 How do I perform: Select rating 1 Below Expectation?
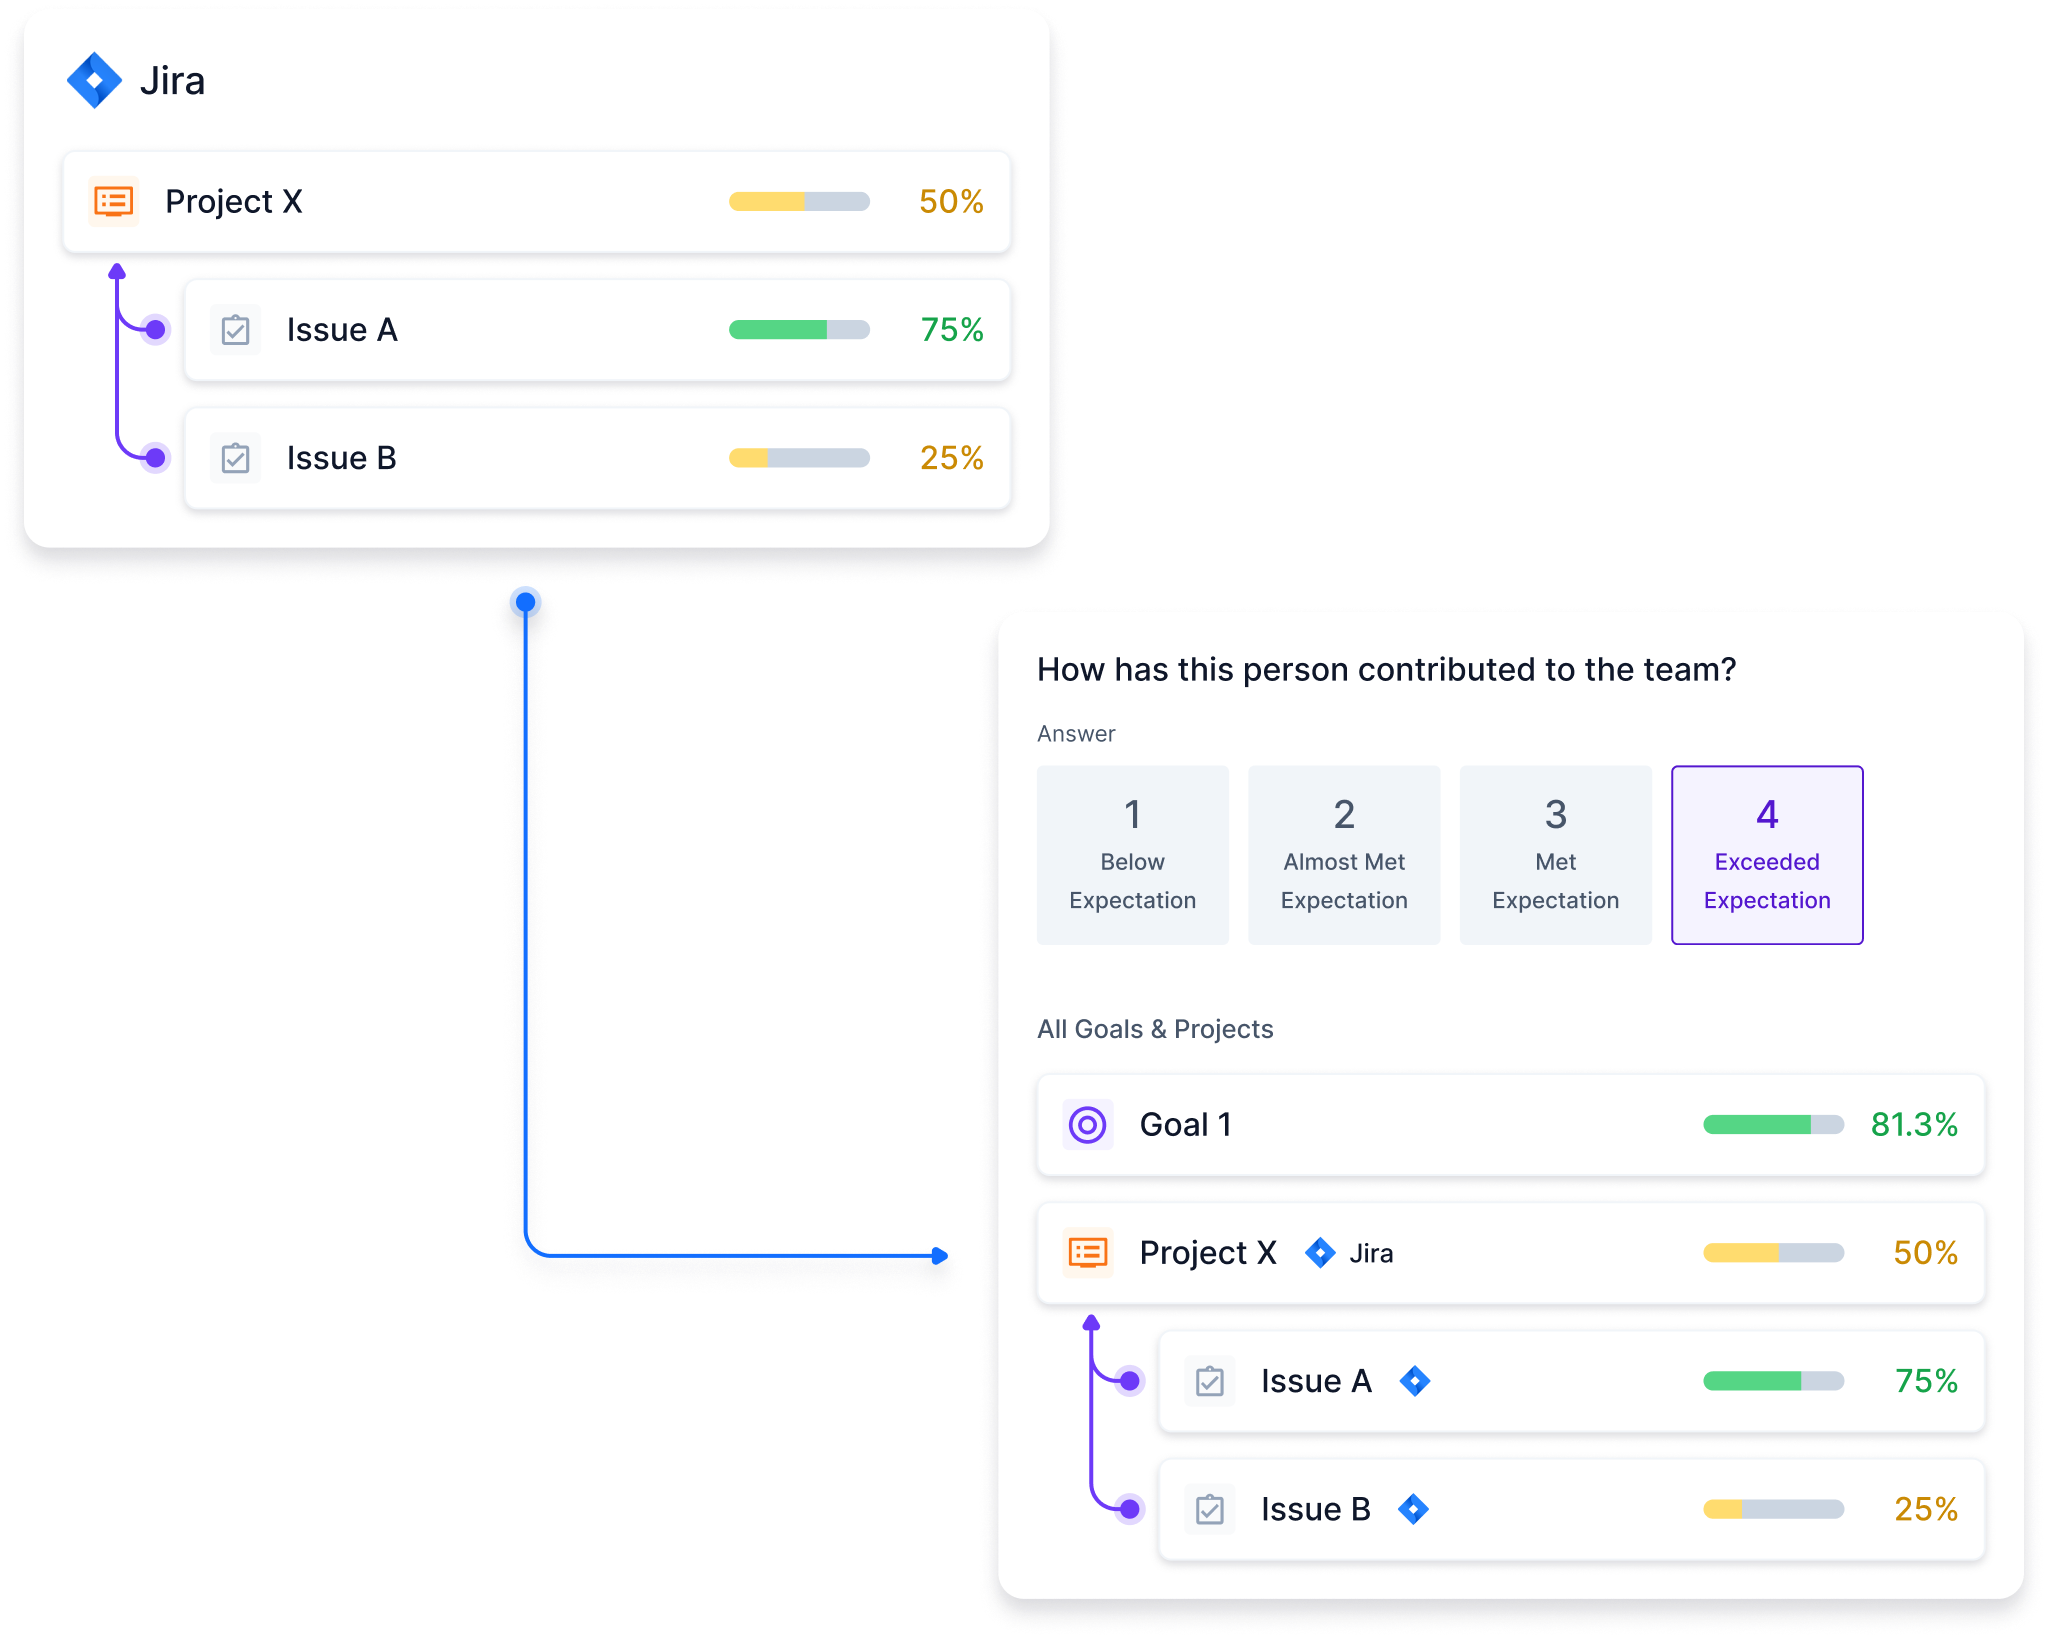(x=1132, y=854)
